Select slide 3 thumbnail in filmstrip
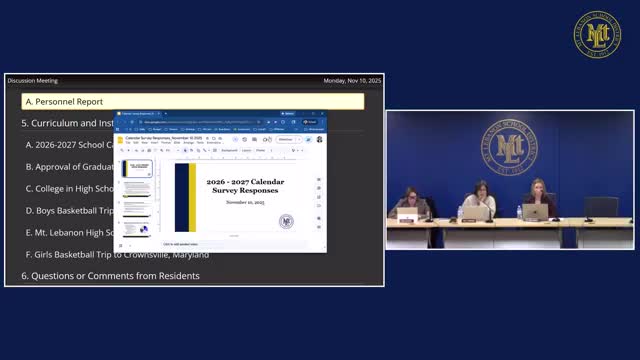 tap(137, 209)
